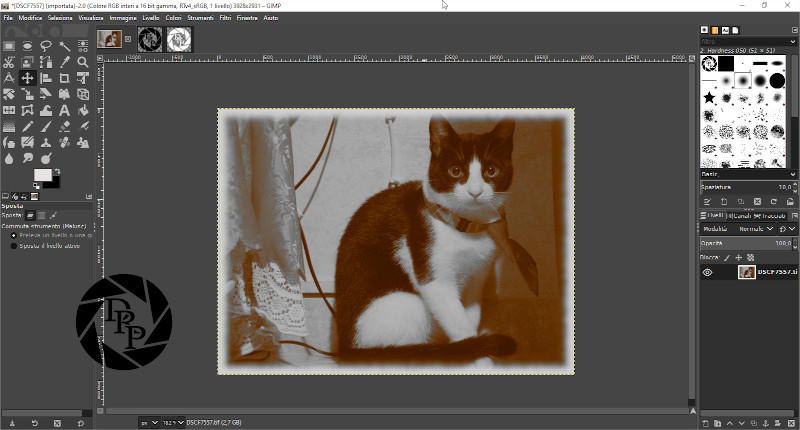Restore tool options to default values
Viewport: 800px width, 430px height.
point(81,423)
